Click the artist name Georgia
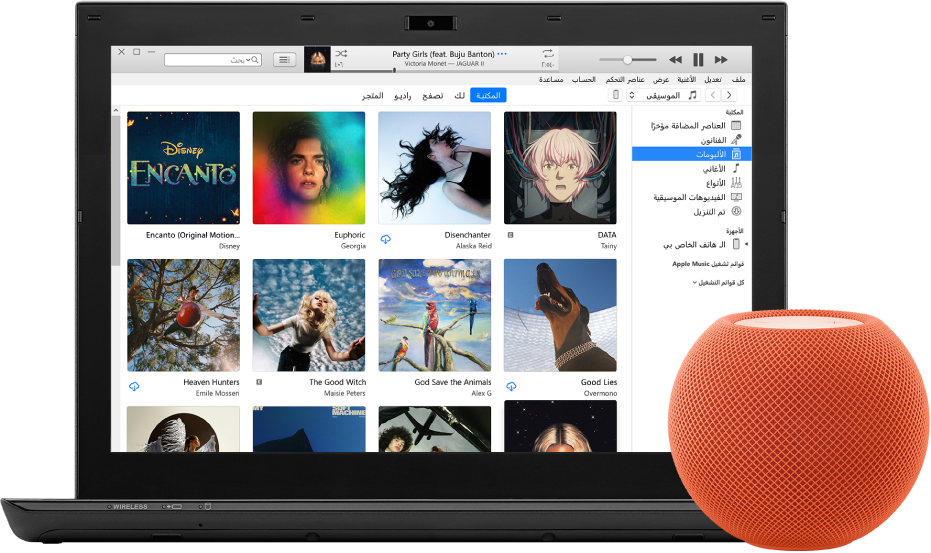931x553 pixels. 353,246
